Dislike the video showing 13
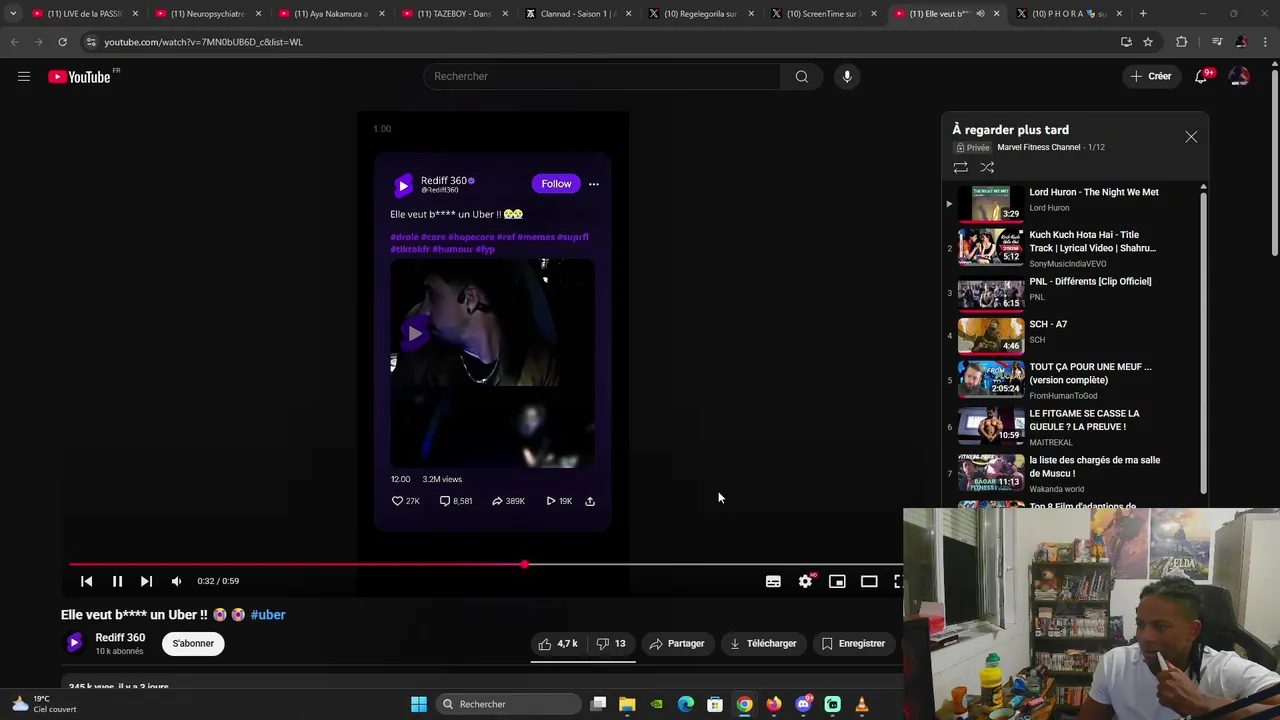 pos(611,644)
